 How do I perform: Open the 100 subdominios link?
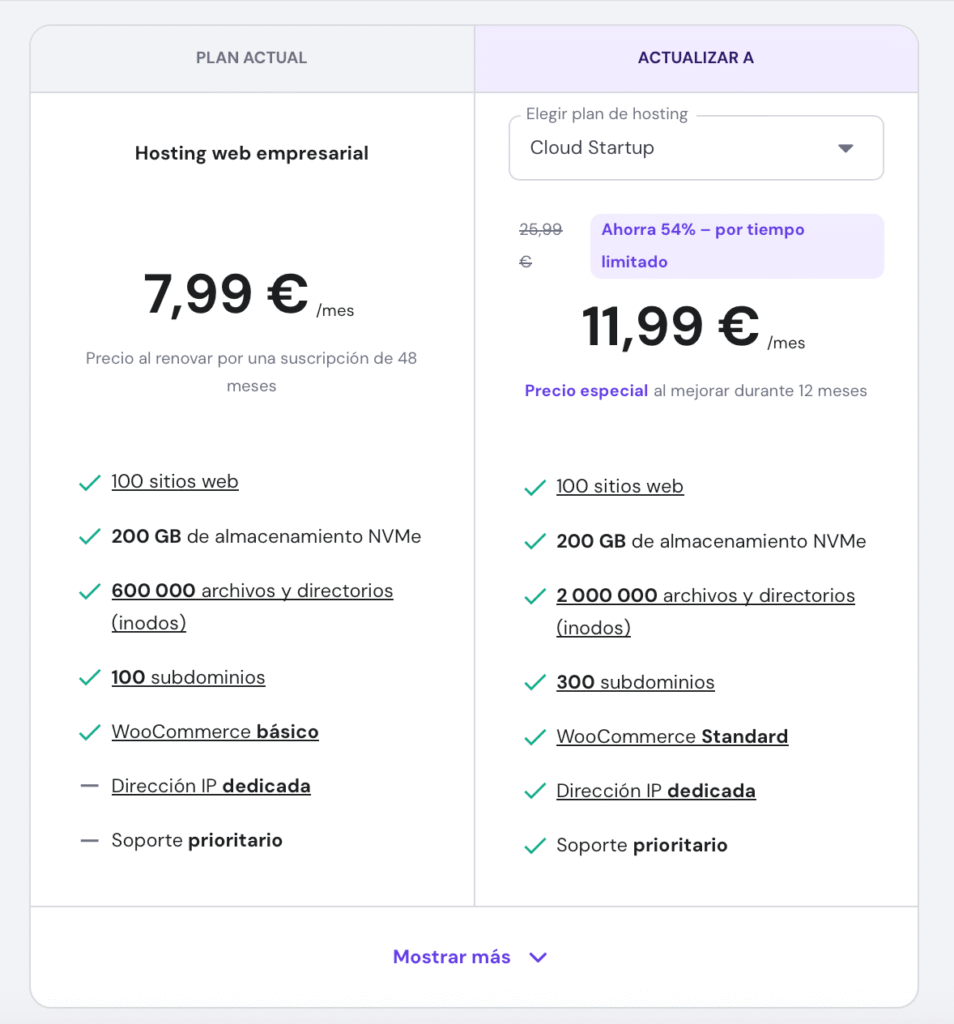click(188, 677)
